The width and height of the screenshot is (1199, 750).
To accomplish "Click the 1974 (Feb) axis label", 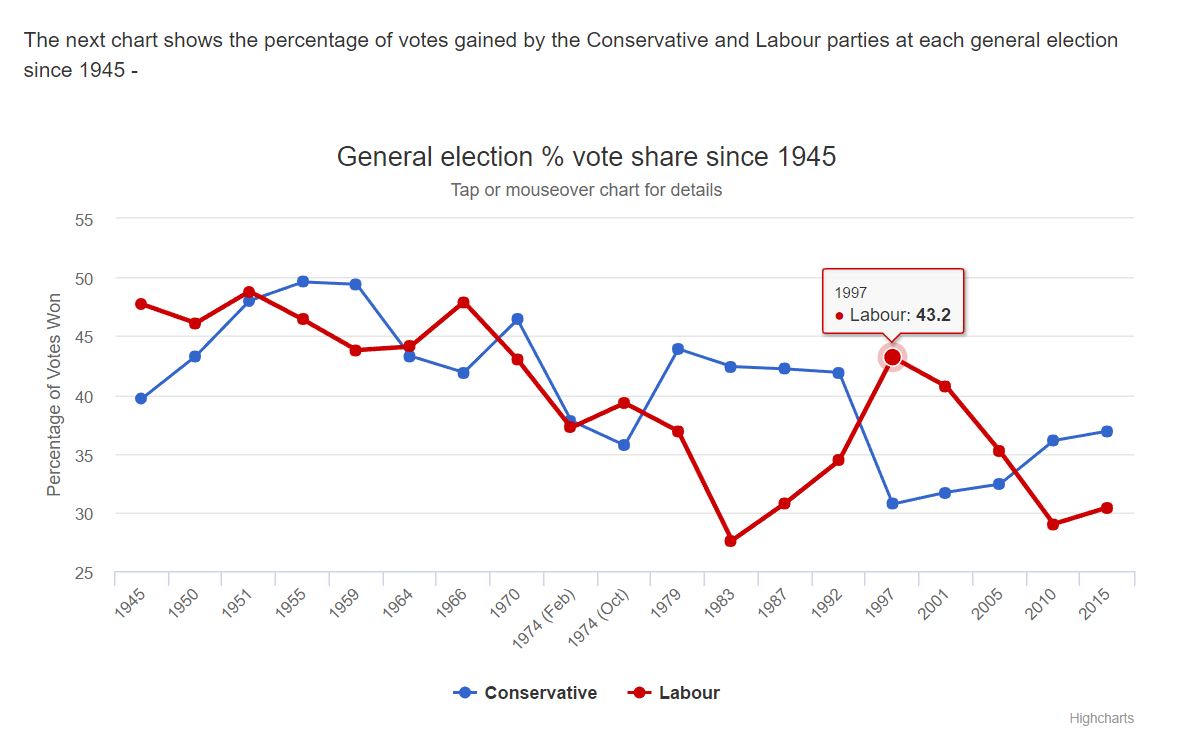I will [545, 621].
